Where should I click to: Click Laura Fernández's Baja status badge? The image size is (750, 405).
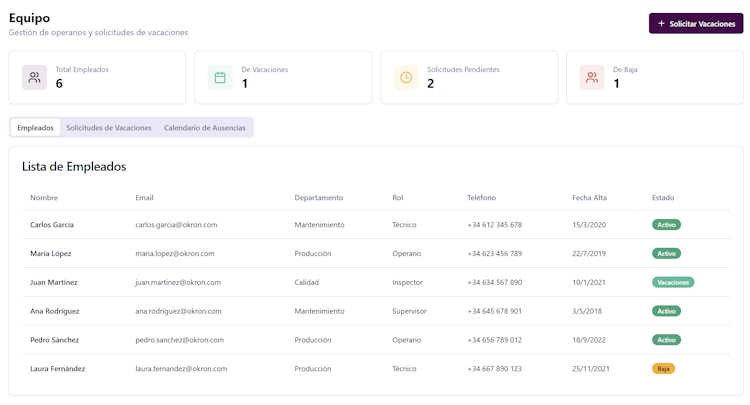(x=663, y=369)
